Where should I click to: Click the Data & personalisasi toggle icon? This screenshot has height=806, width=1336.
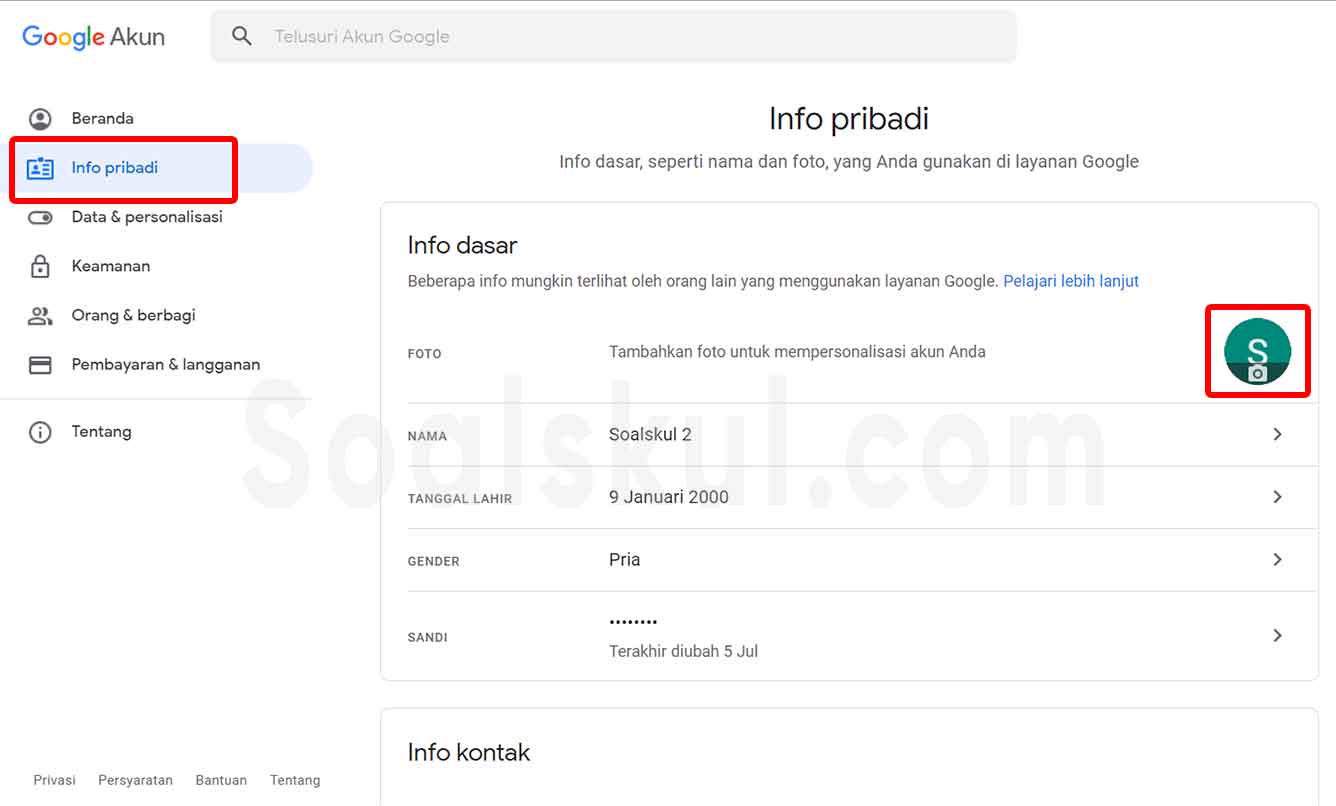pyautogui.click(x=40, y=217)
